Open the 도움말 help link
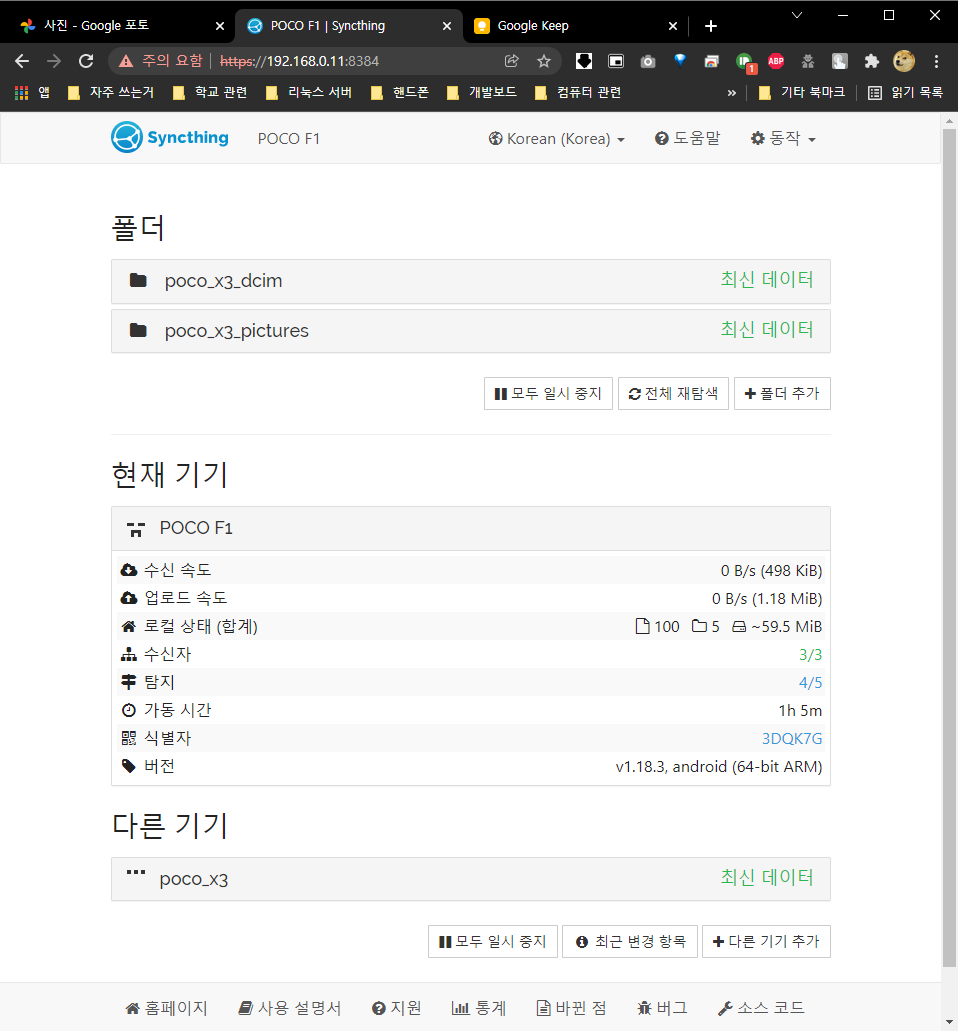Image resolution: width=958 pixels, height=1031 pixels. tap(688, 138)
